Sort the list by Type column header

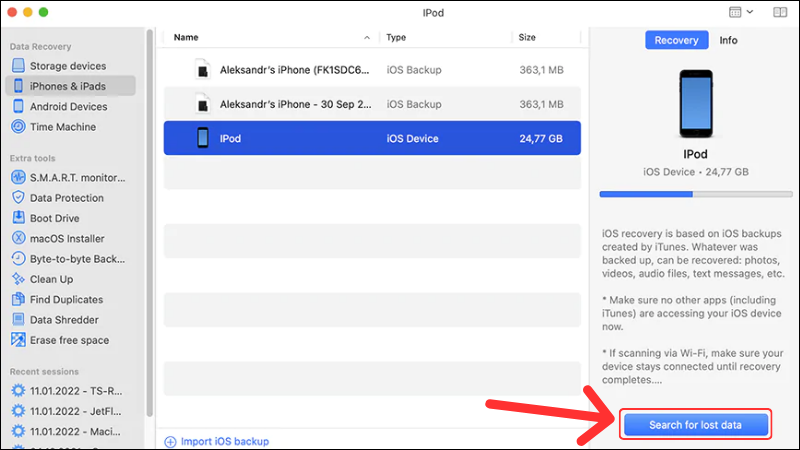pos(396,37)
